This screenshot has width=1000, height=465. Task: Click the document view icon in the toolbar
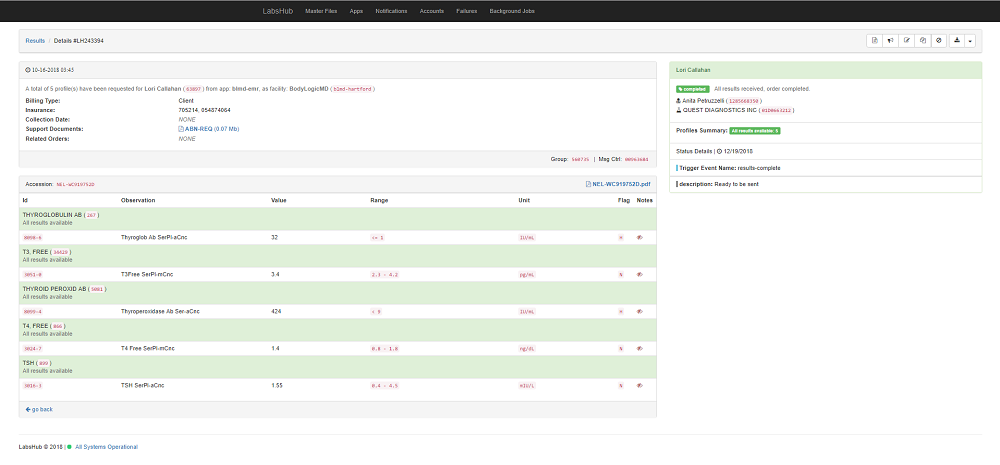tap(875, 40)
